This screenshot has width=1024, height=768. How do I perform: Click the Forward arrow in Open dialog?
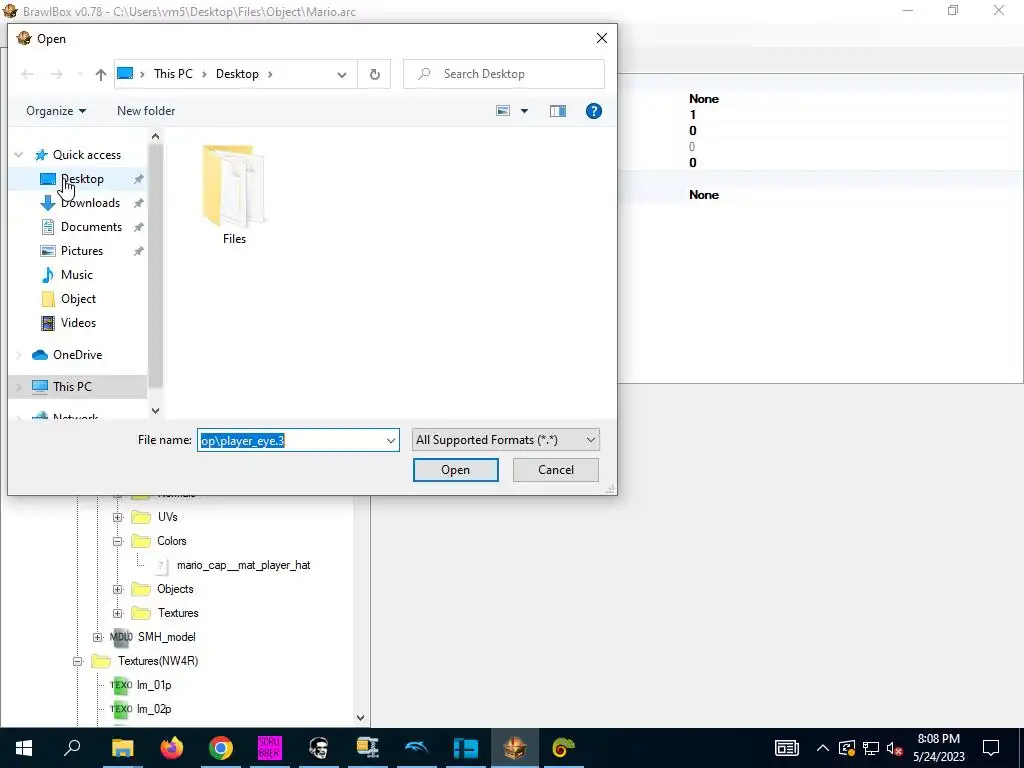point(57,74)
